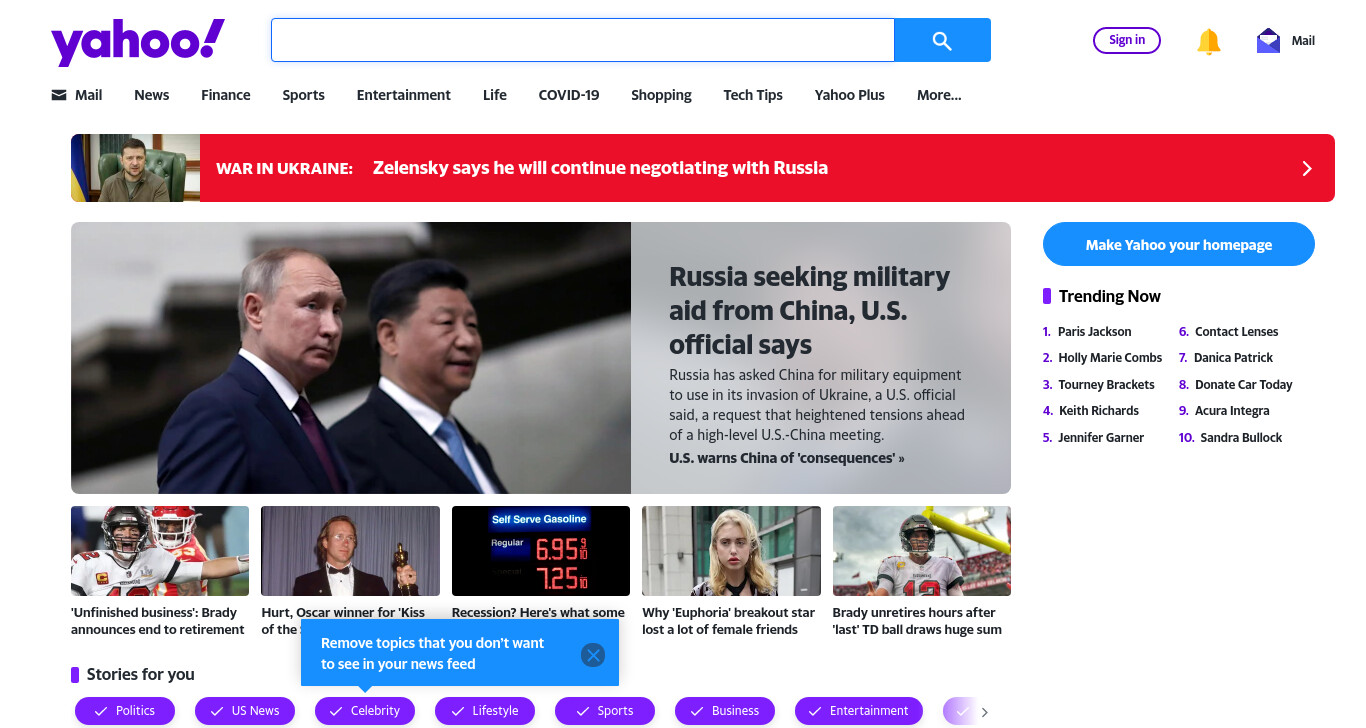The height and width of the screenshot is (728, 1366).
Task: Click the Stories for you heading
Action: [x=141, y=674]
